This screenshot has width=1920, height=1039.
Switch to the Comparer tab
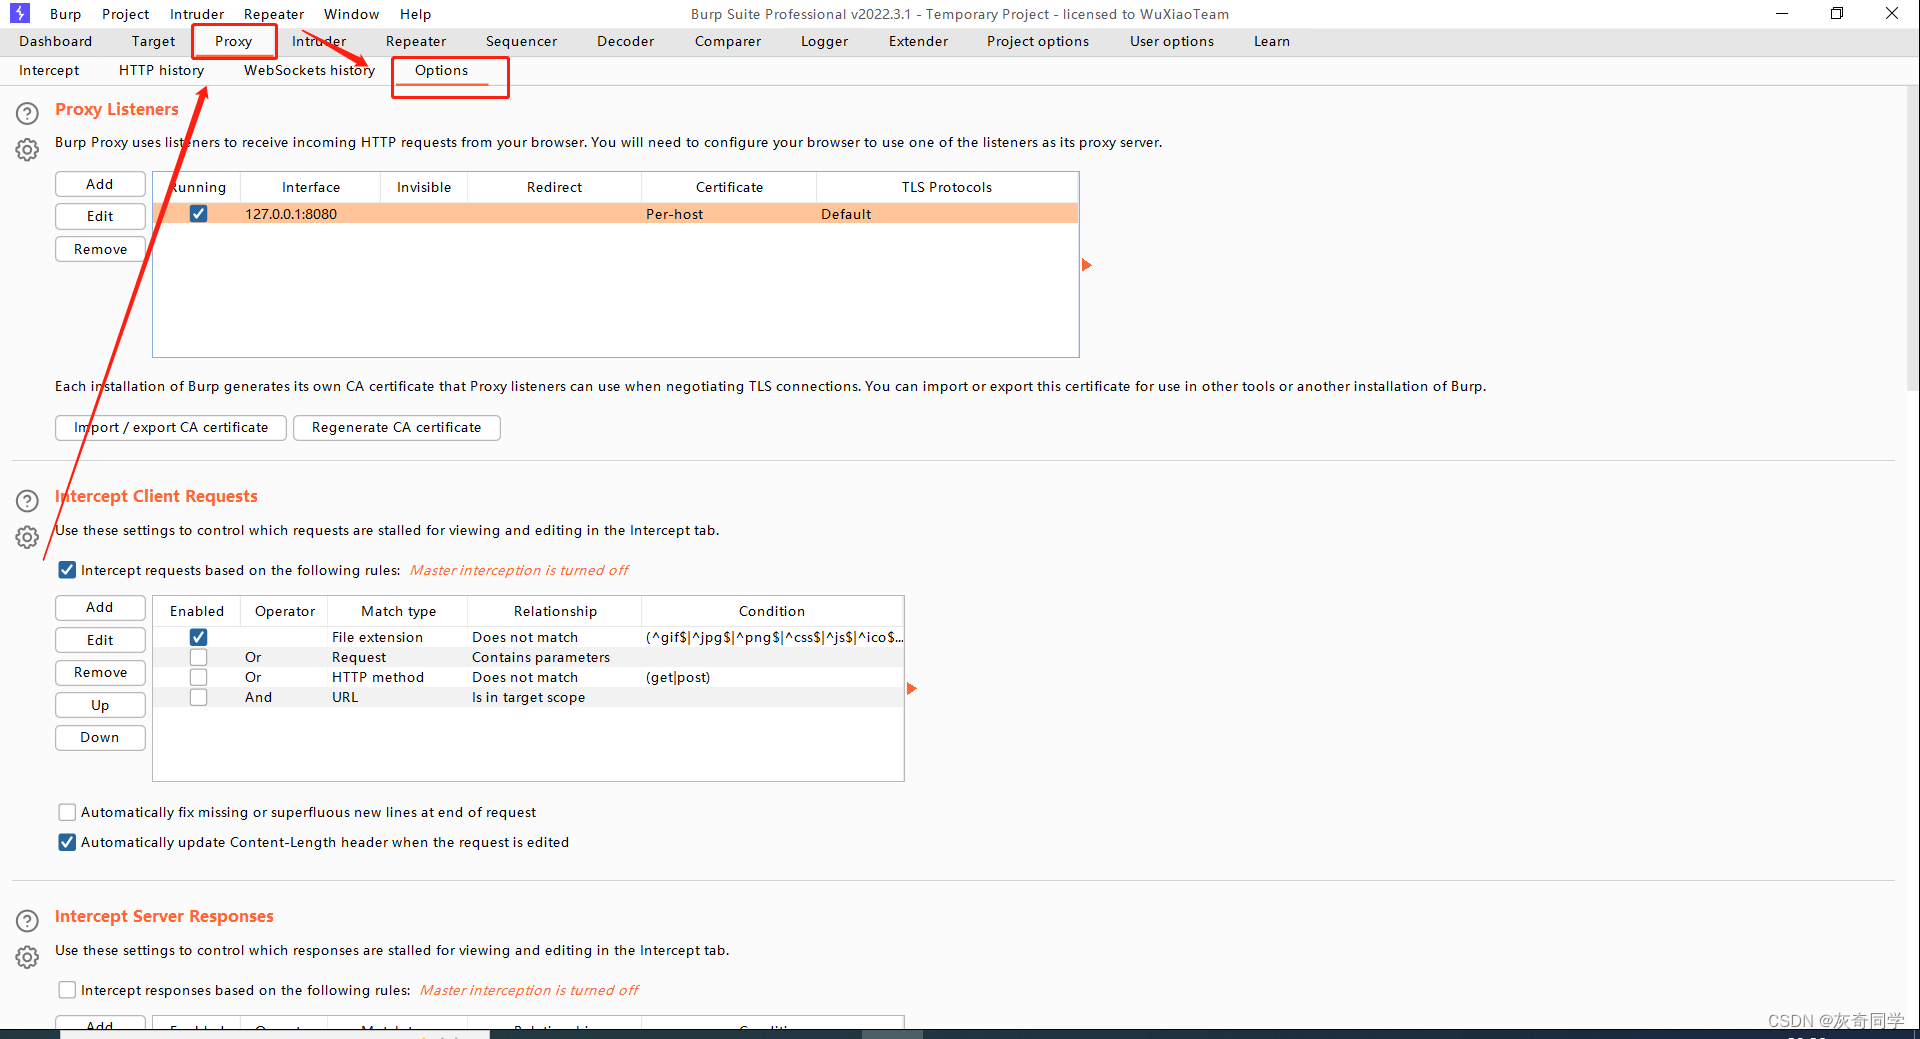pyautogui.click(x=728, y=41)
